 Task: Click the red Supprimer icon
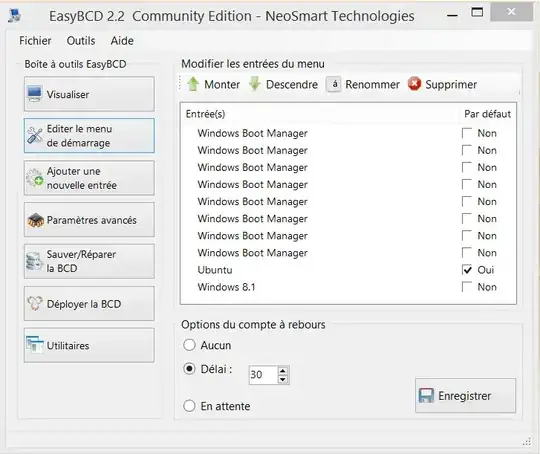pos(414,84)
